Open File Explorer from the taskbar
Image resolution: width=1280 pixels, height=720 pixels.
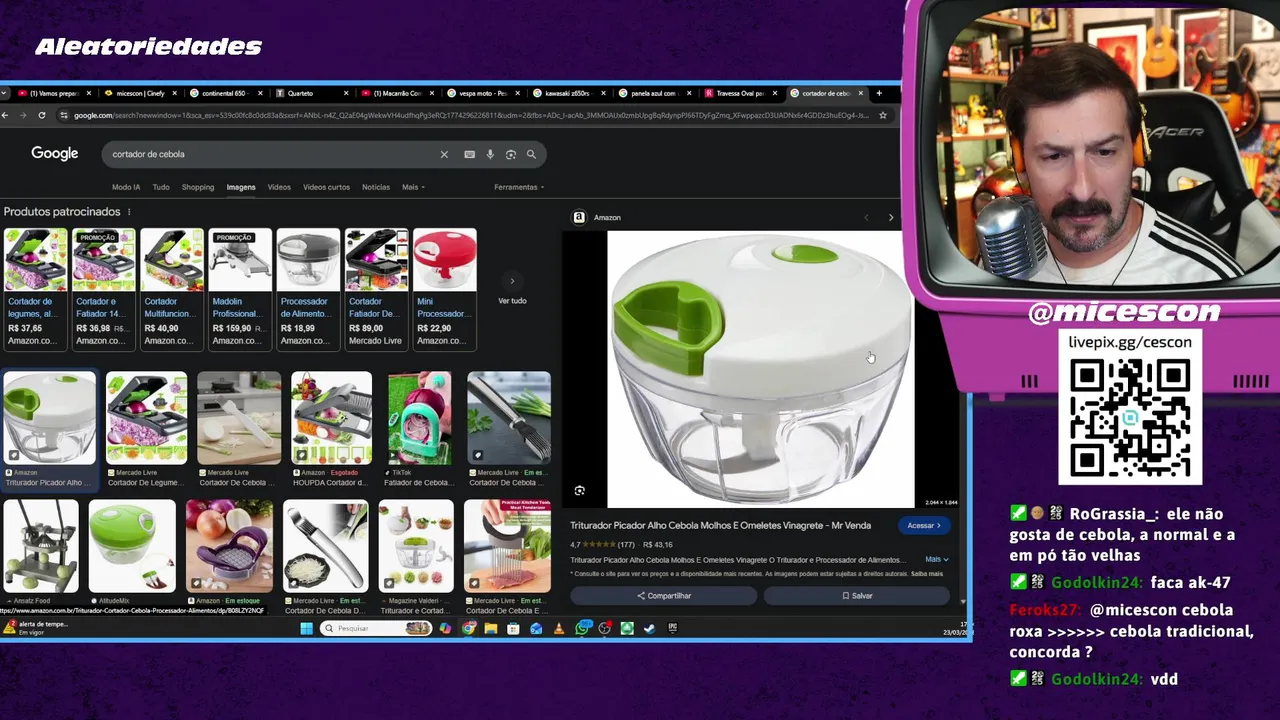490,628
